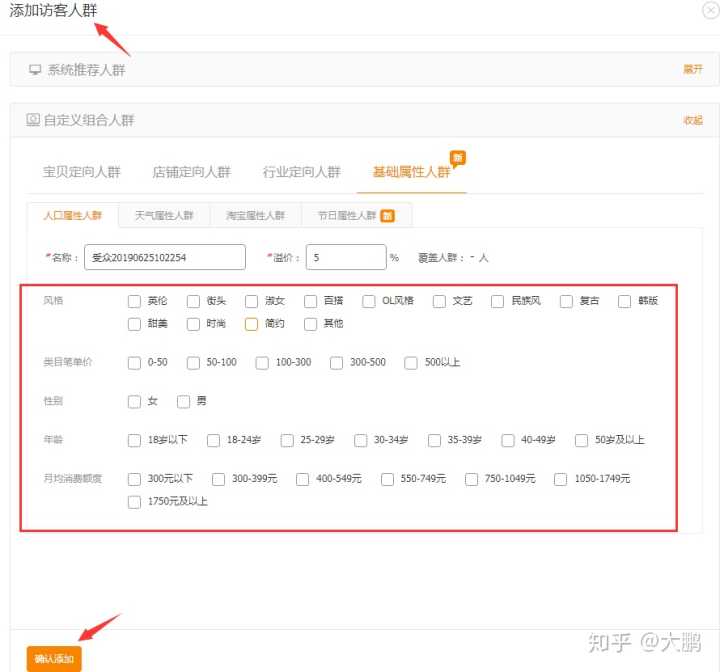Click the monitor icon beside 系统推荐人群
Screen dimensions: 720x672
(x=35, y=70)
